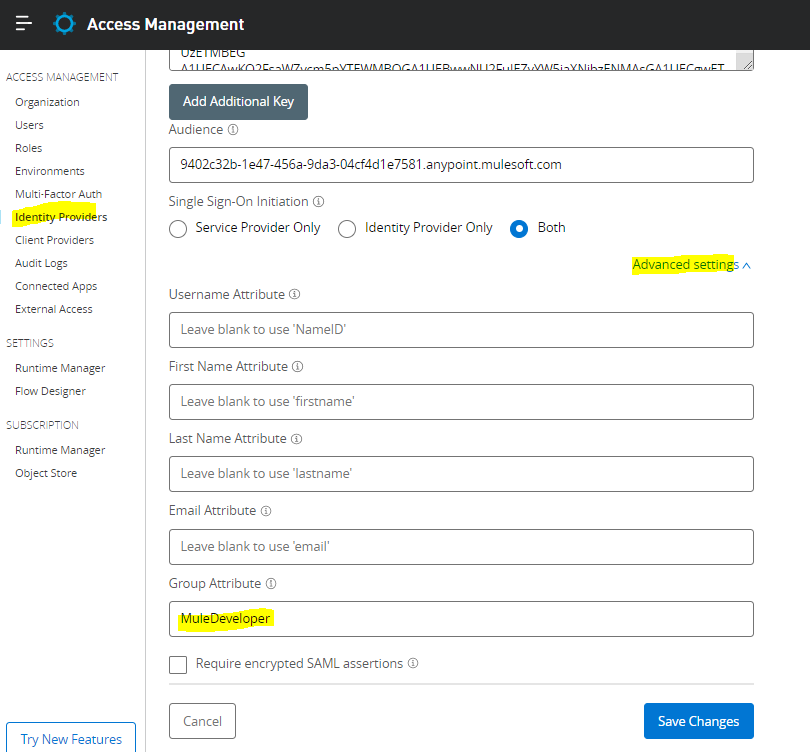The image size is (810, 752).
Task: Click the Access Management gear logo
Action: pyautogui.click(x=65, y=24)
